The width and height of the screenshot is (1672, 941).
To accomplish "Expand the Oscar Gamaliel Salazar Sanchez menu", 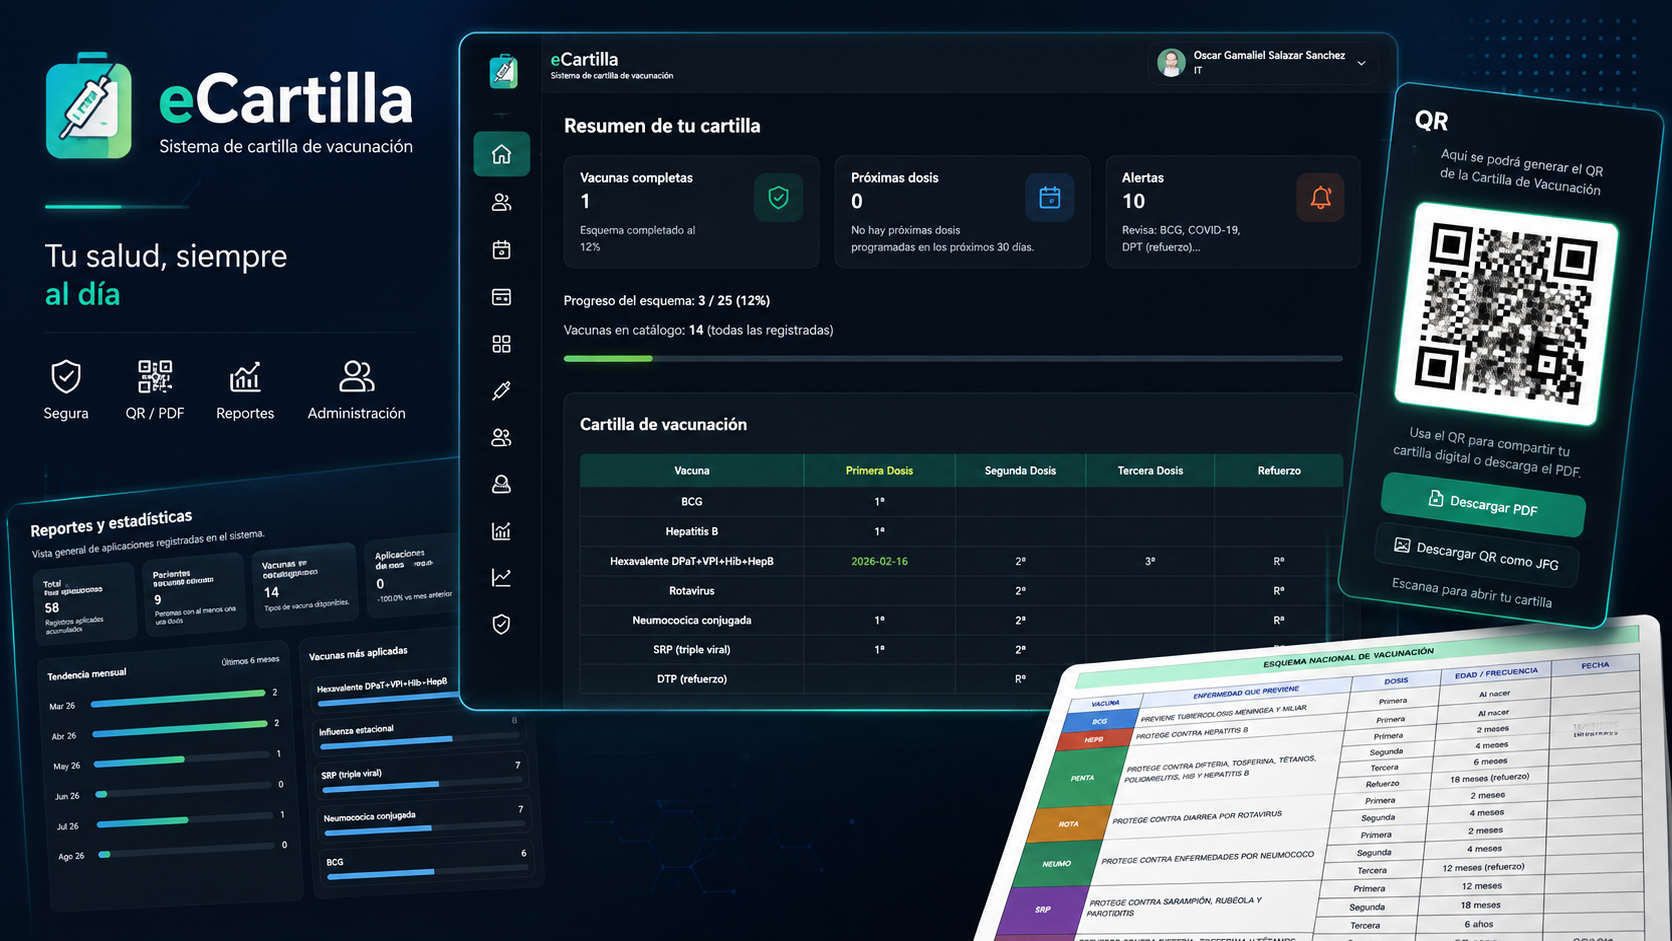I will pos(1361,63).
